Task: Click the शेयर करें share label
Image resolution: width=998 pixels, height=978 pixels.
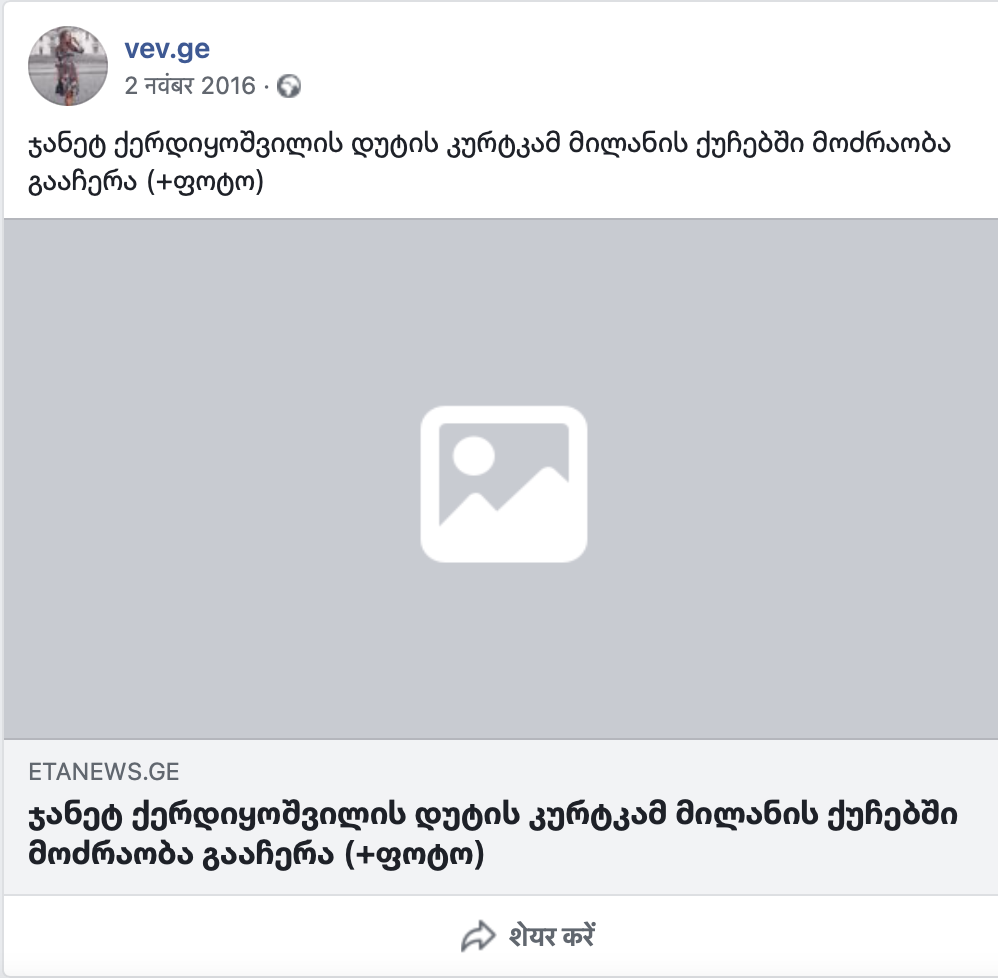Action: (551, 936)
